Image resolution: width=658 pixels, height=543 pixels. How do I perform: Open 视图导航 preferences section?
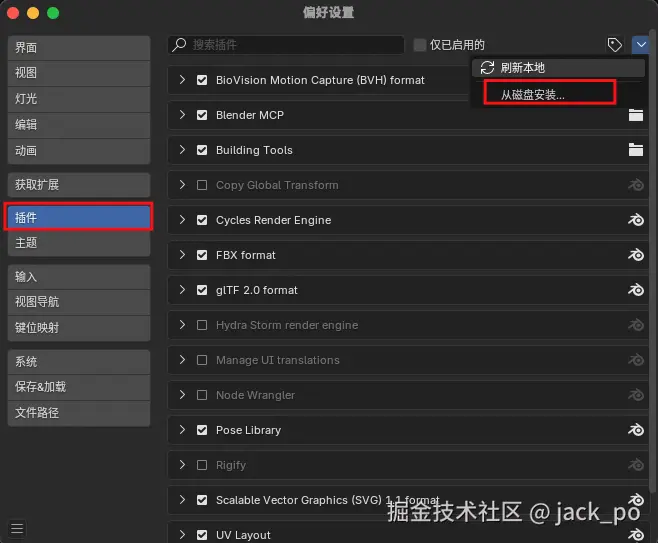[79, 302]
